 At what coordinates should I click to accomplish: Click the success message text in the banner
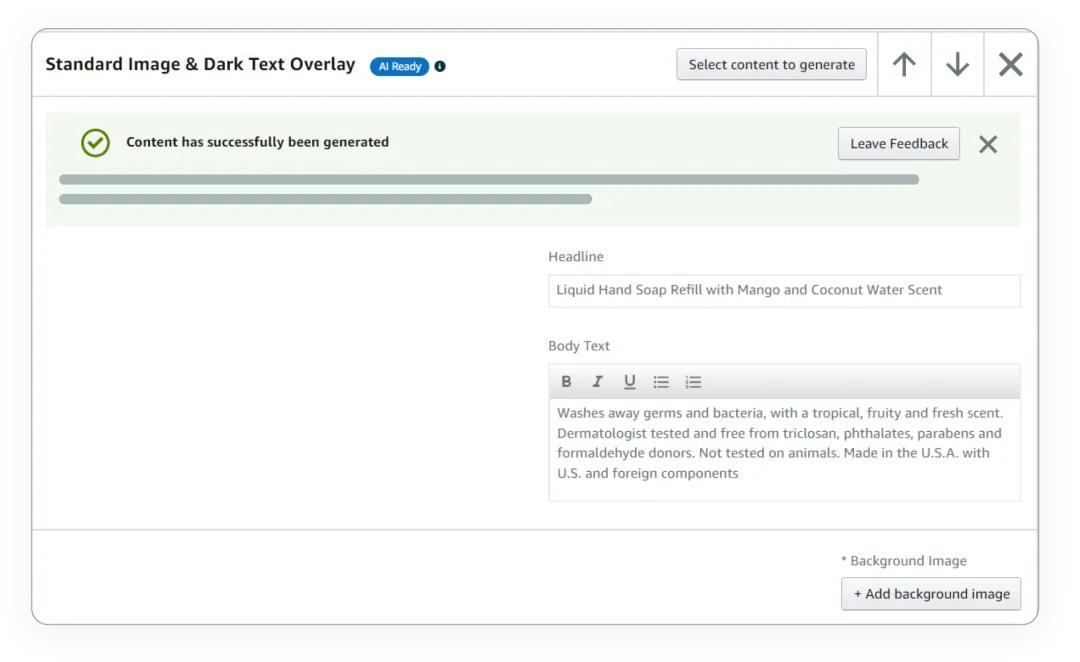click(257, 143)
